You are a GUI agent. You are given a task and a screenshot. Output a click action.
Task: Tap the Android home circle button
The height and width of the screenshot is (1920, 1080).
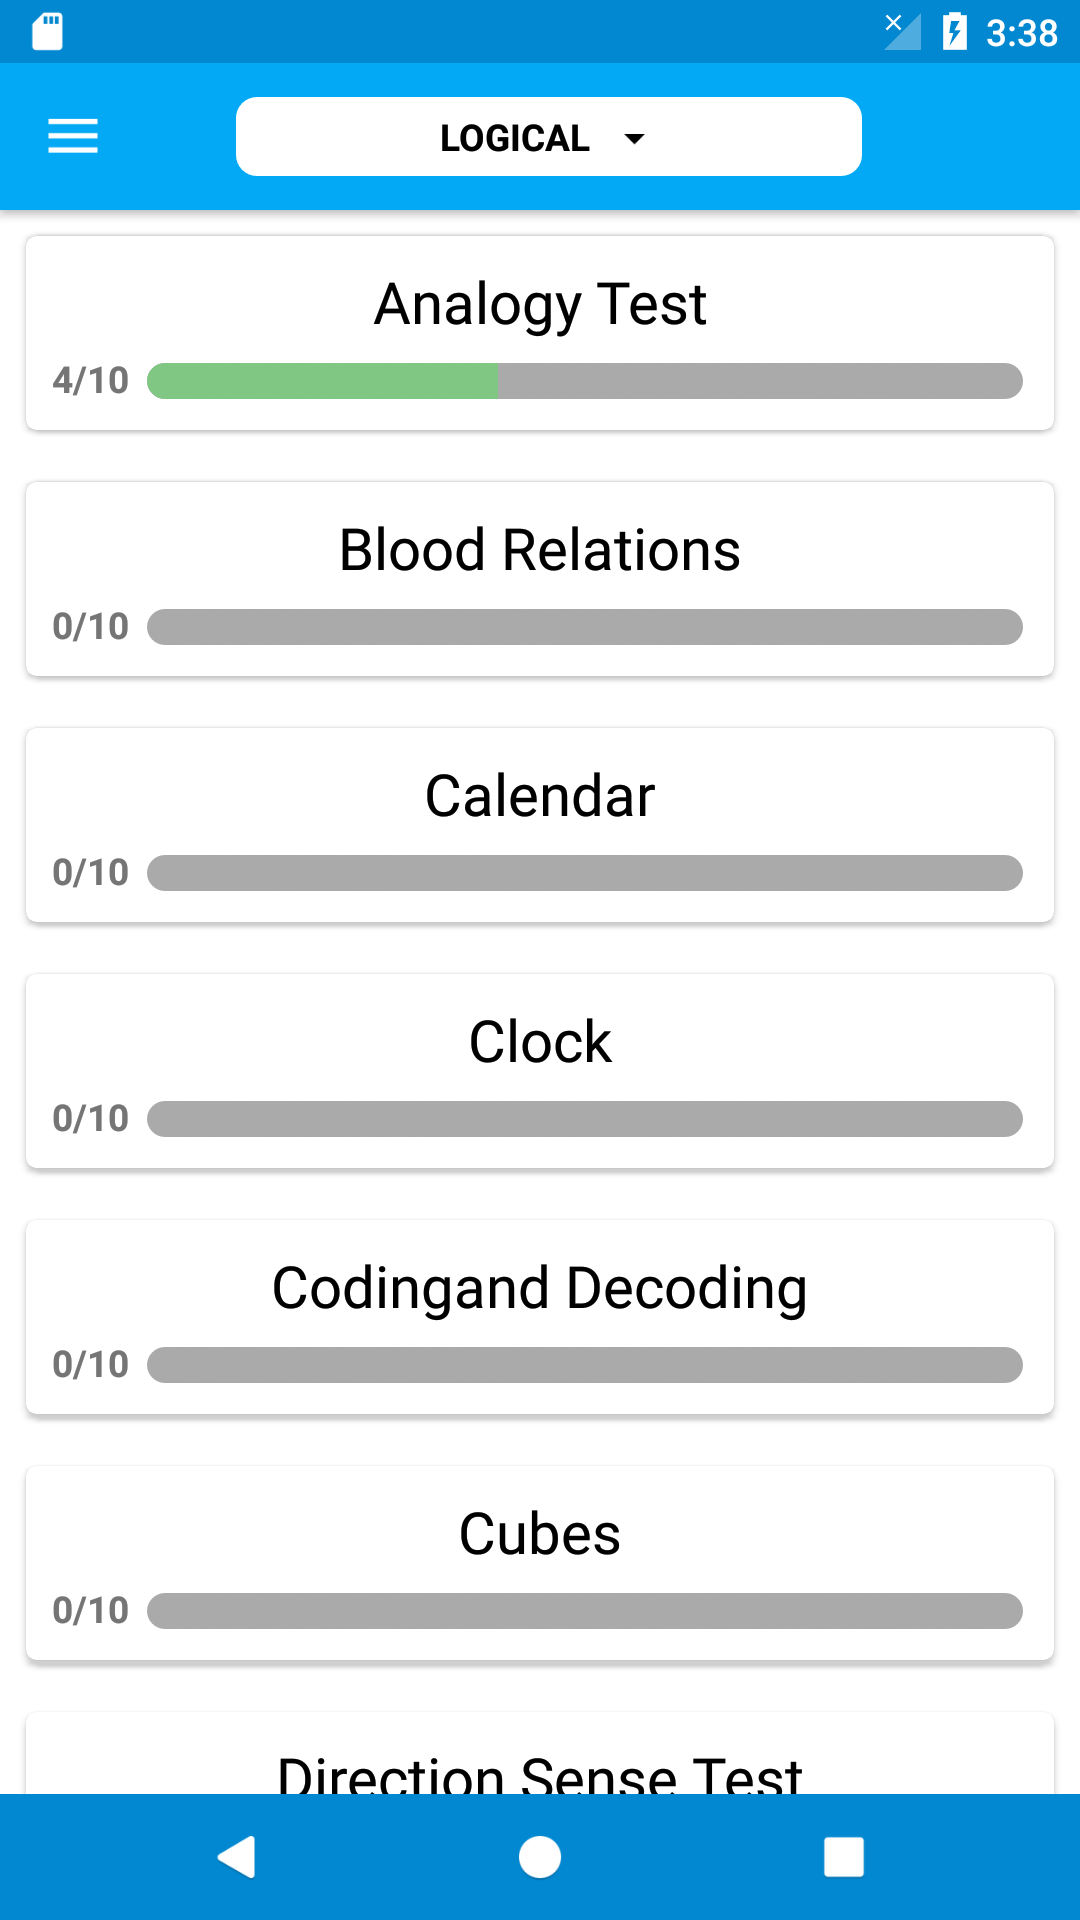pos(540,1857)
